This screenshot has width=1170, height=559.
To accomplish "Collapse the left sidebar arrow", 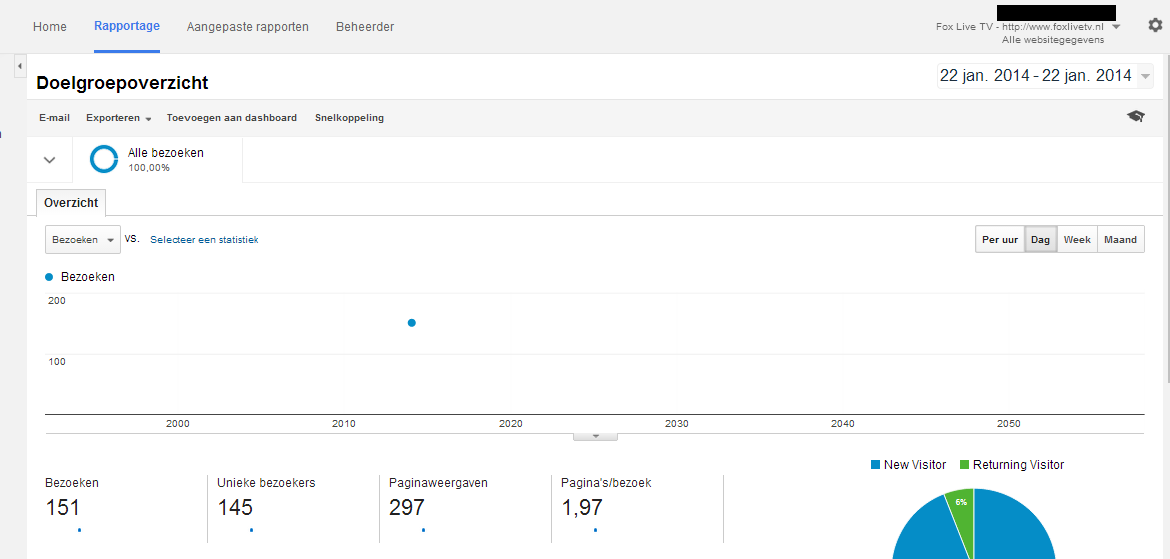I will point(19,66).
